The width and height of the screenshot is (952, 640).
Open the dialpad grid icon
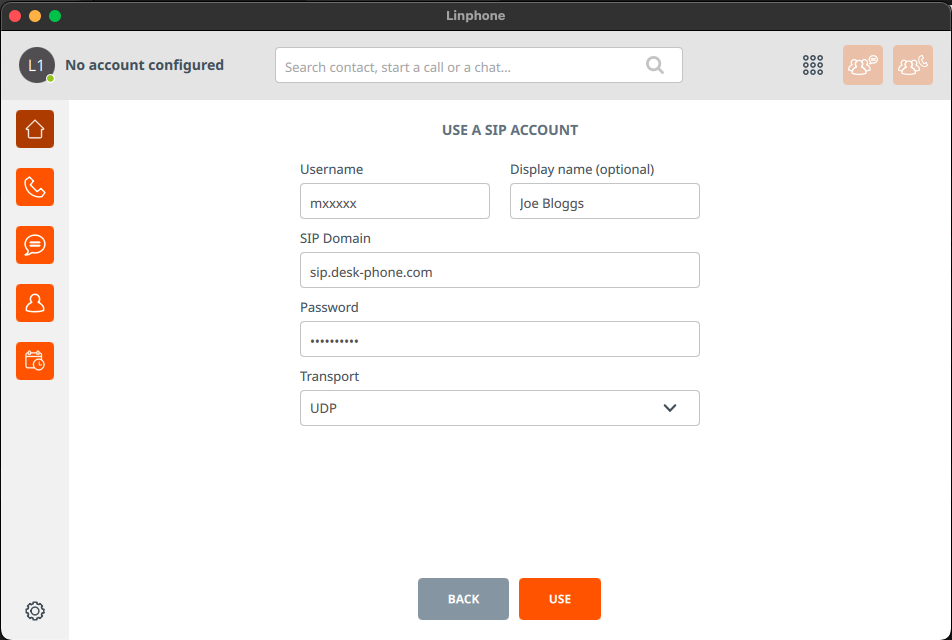pyautogui.click(x=813, y=65)
